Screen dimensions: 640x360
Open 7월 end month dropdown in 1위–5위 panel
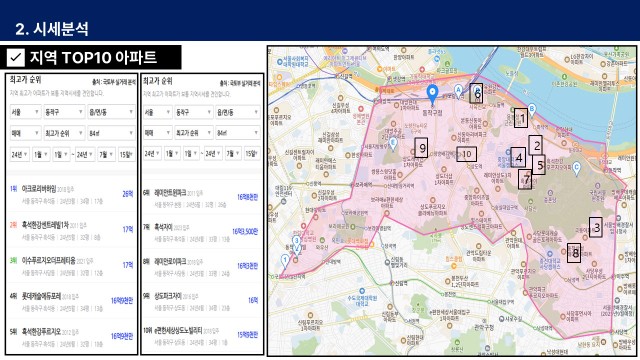coord(106,155)
